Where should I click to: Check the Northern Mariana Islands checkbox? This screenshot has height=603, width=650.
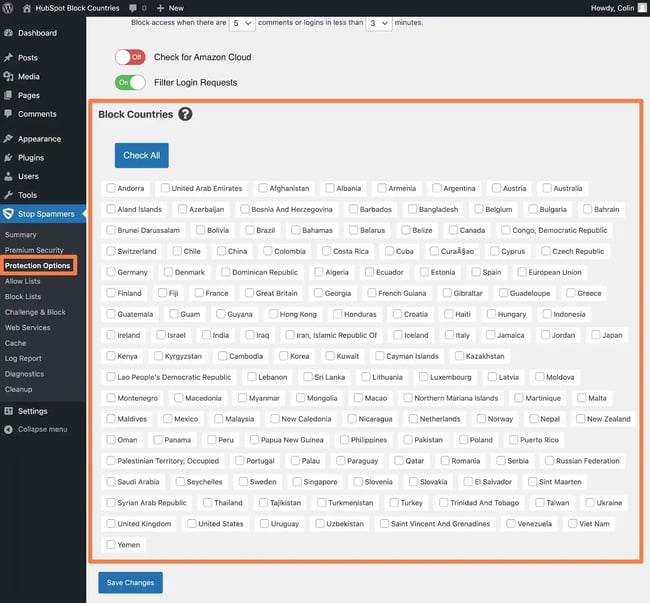[x=408, y=398]
